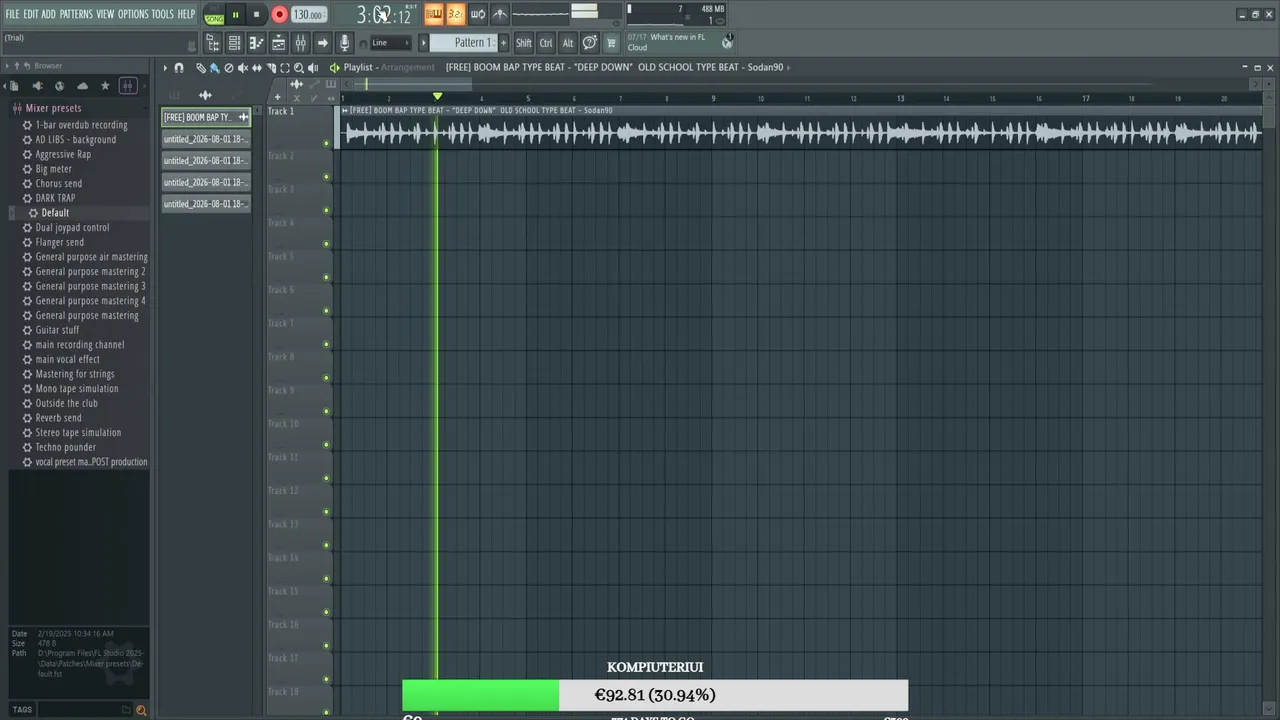Click the browser search magnifier icon
1280x720 pixels.
point(141,710)
